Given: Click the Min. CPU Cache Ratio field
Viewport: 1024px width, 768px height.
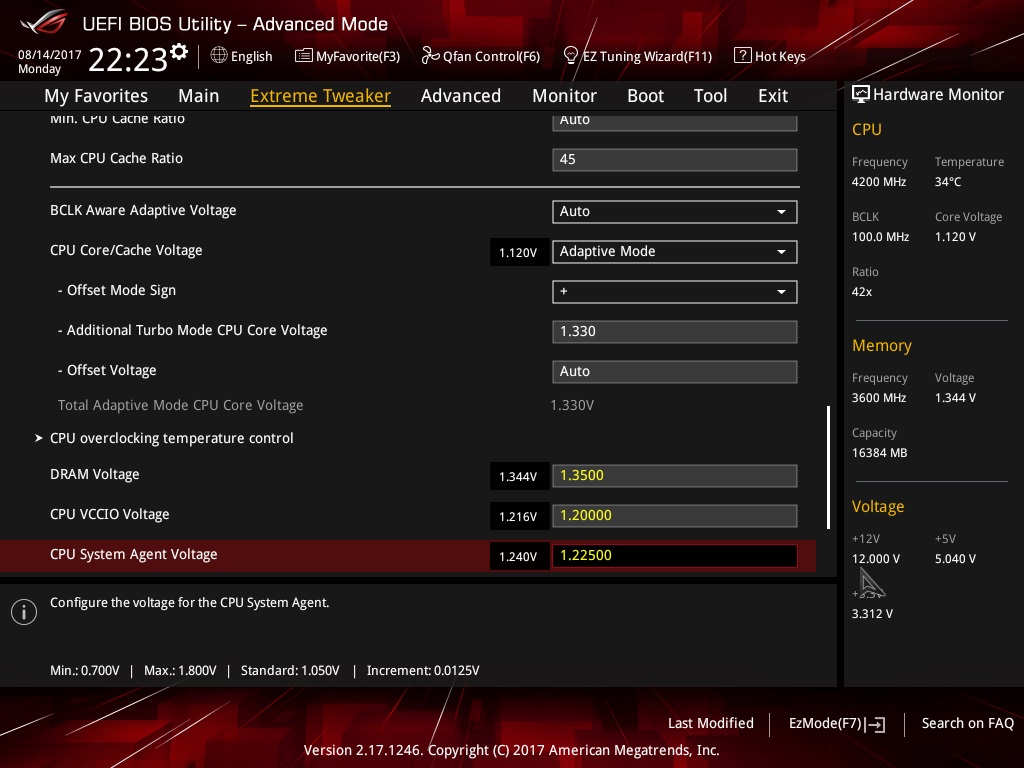Looking at the screenshot, I should tap(675, 121).
